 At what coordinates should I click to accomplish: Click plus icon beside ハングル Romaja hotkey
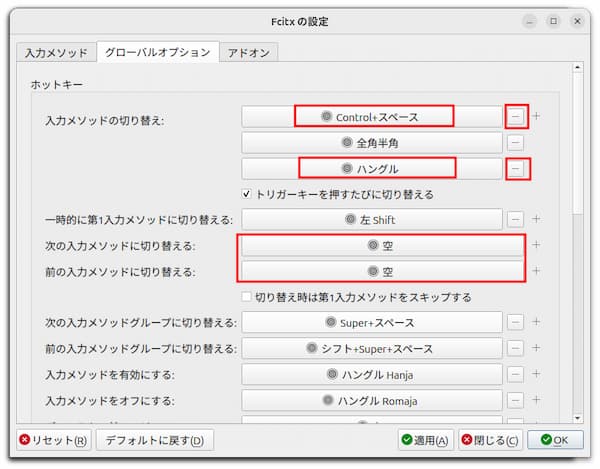tap(536, 400)
